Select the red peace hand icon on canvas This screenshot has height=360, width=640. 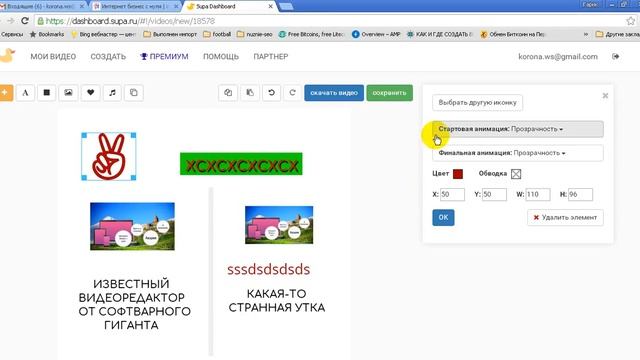109,156
